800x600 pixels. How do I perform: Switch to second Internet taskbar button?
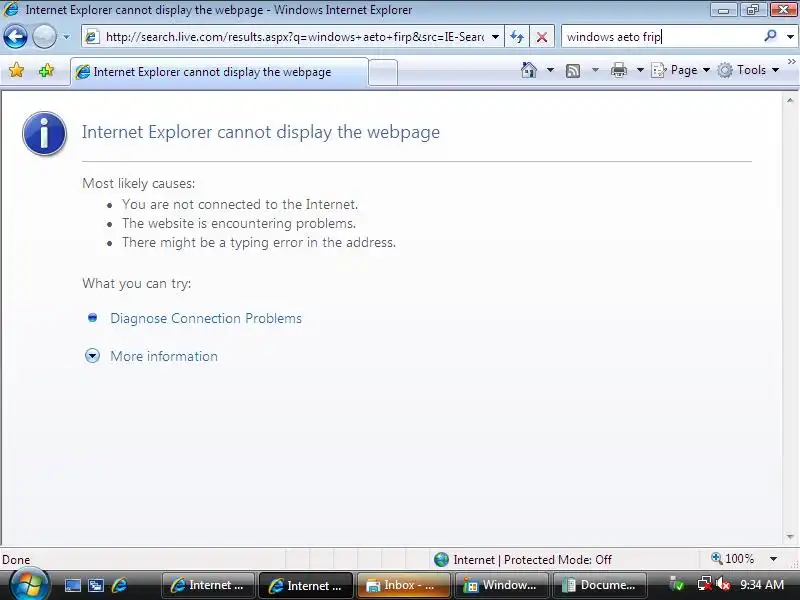click(x=306, y=585)
